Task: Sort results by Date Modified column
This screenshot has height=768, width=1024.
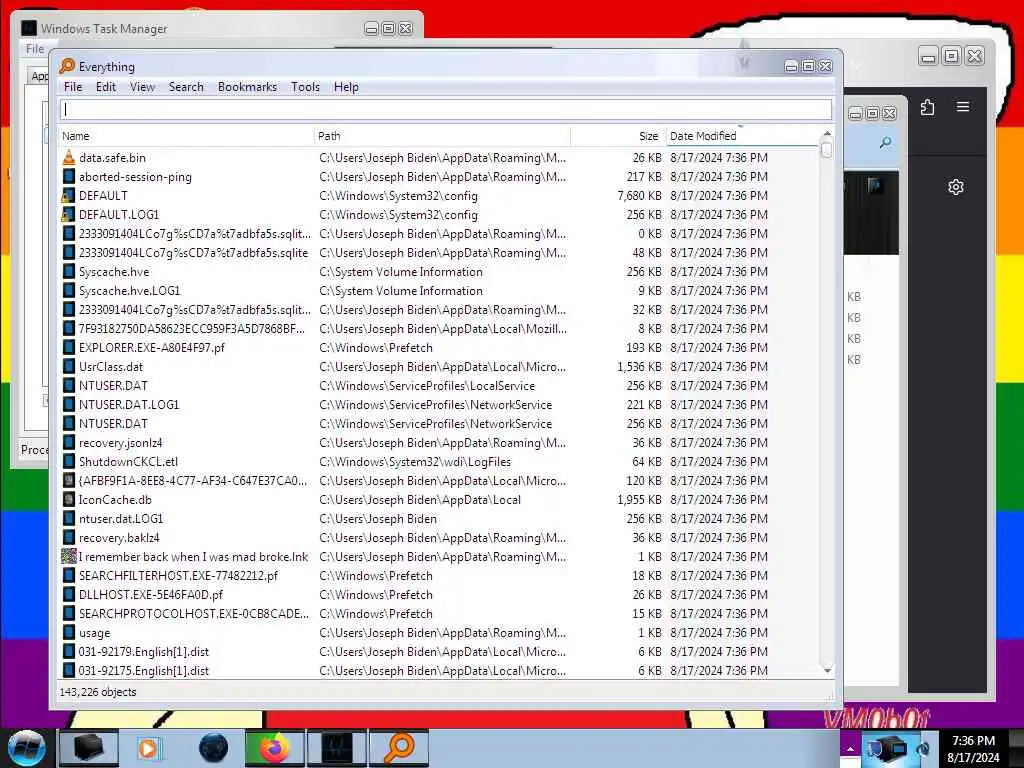Action: tap(741, 136)
